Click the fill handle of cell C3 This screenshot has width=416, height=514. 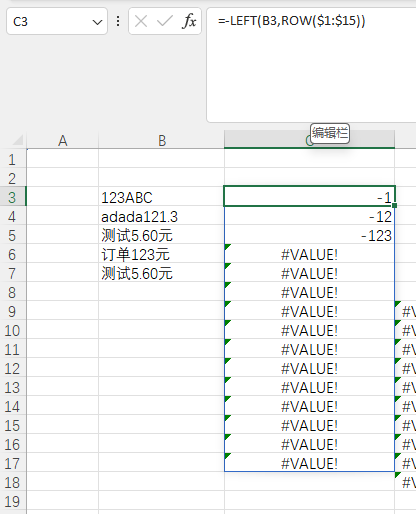coord(395,206)
